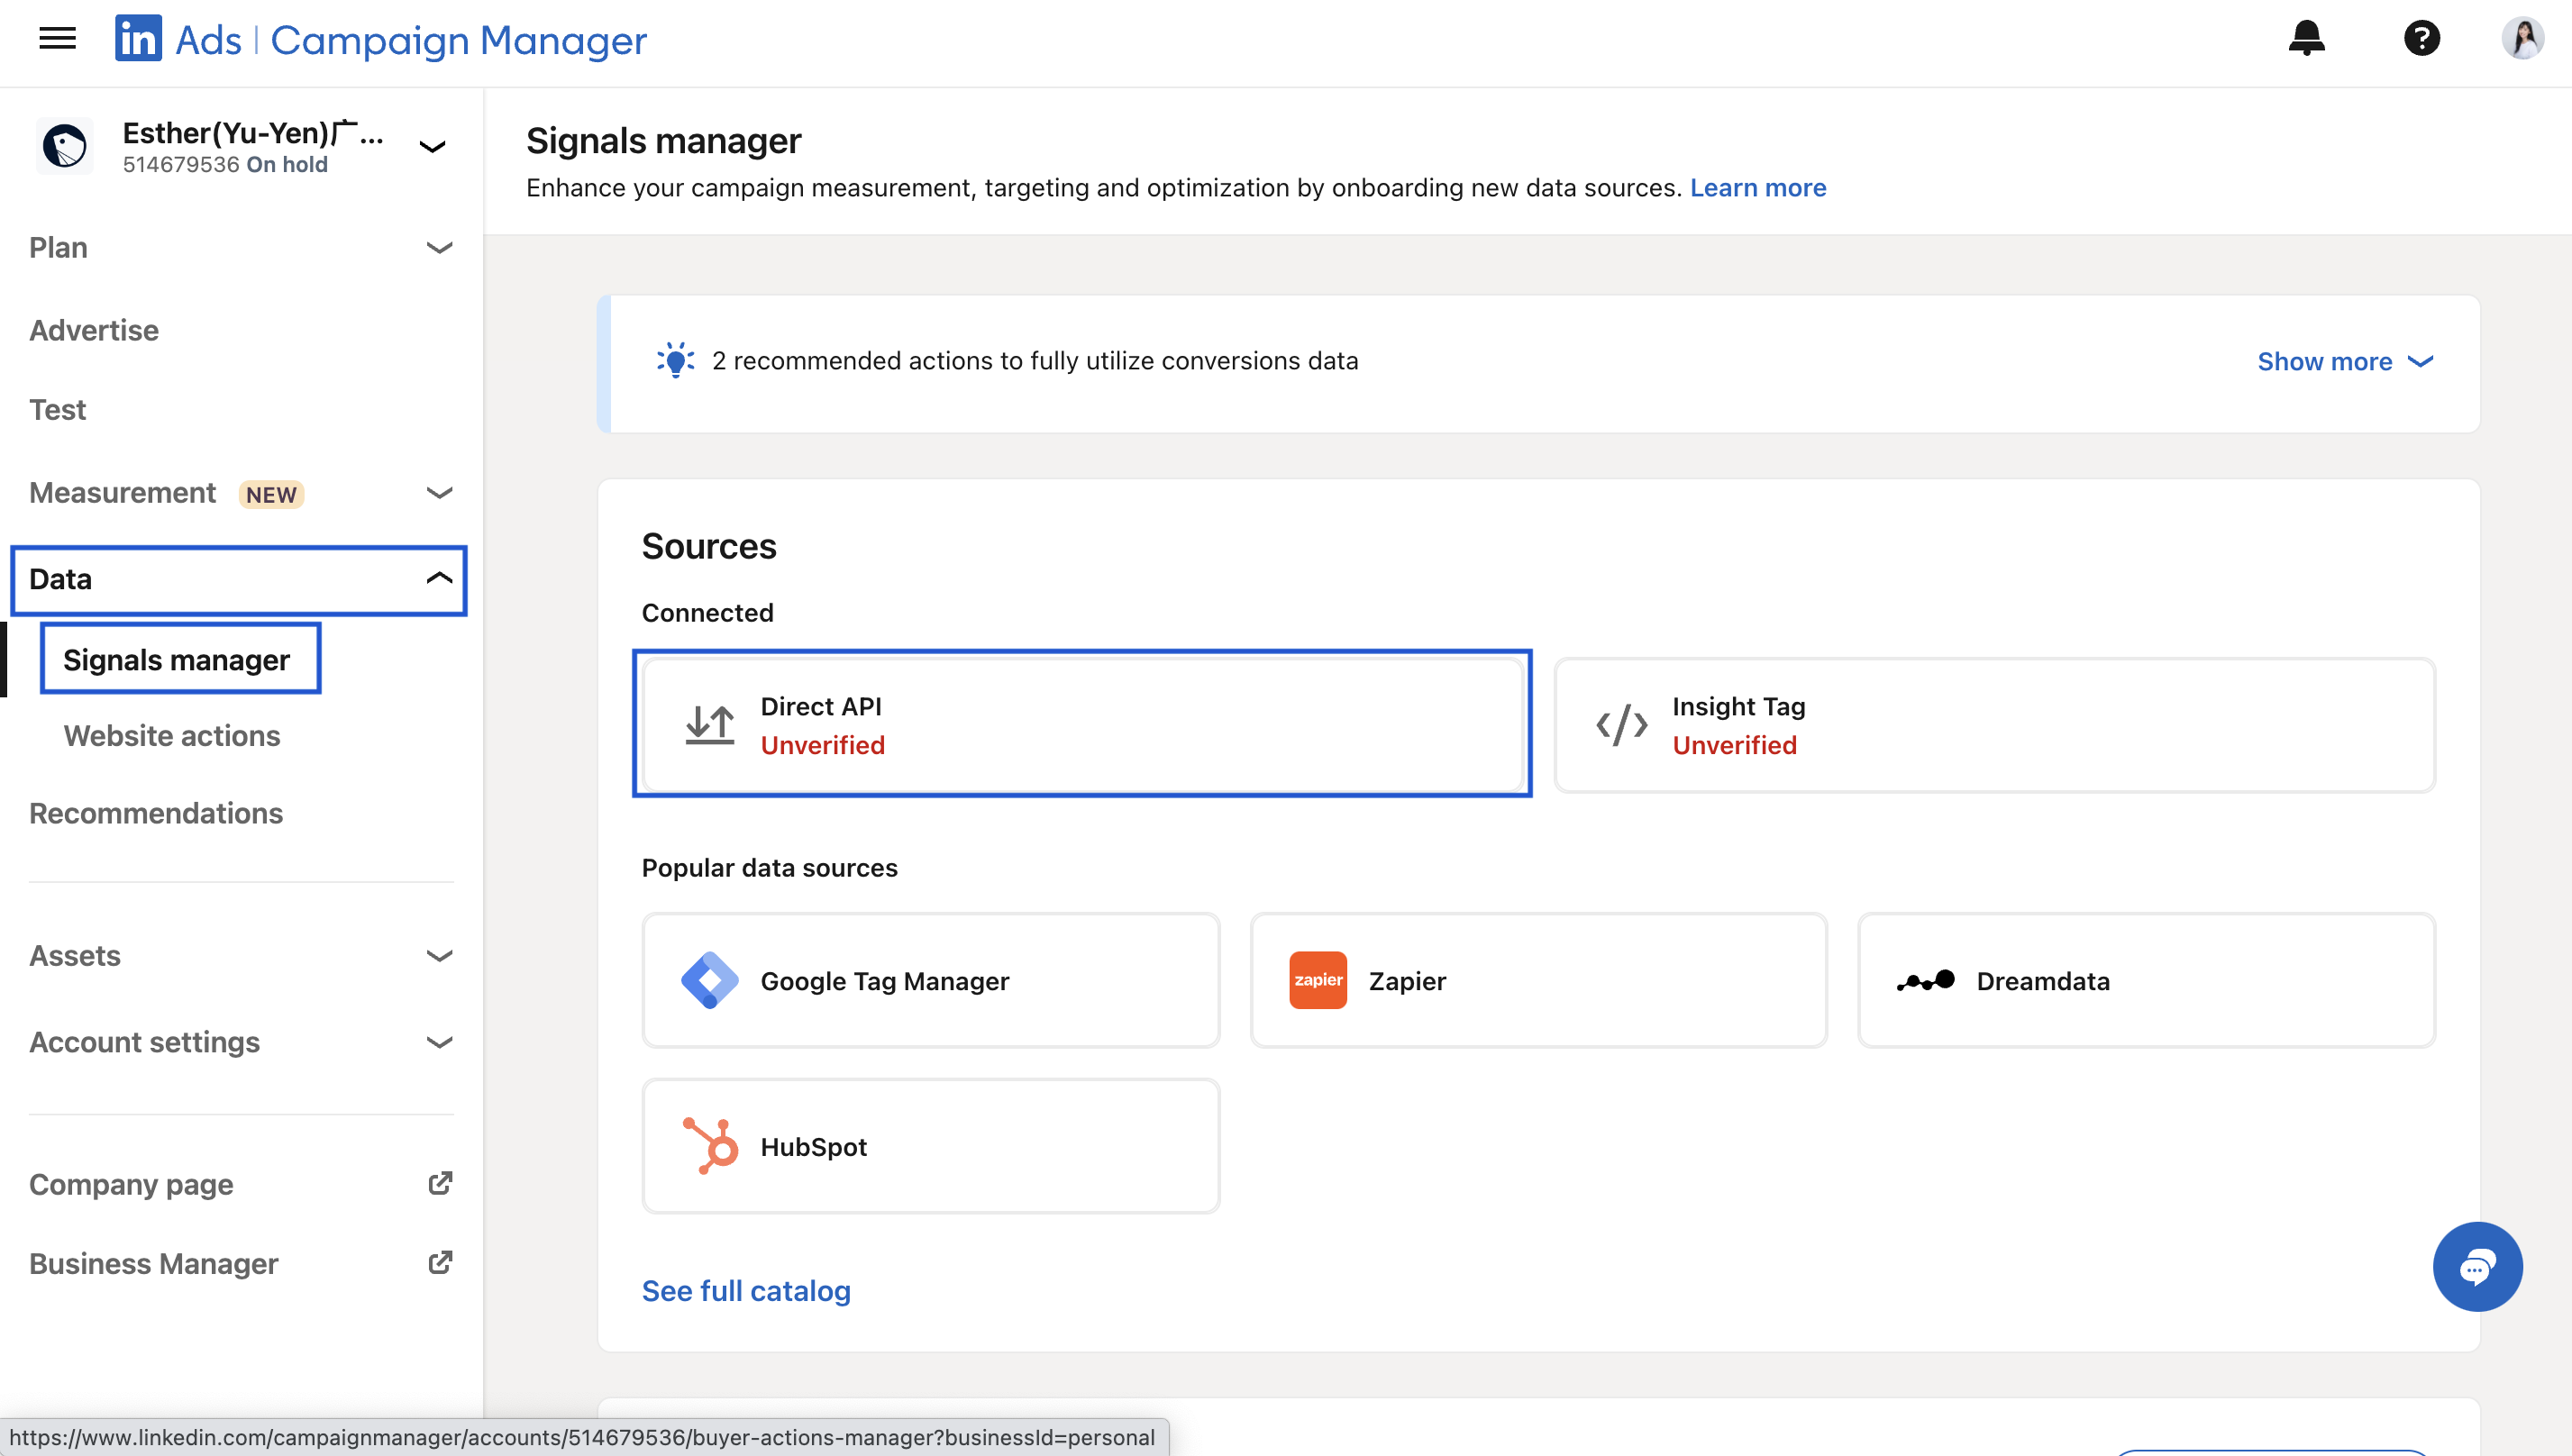Screen dimensions: 2572x1456
Task: Click the Insight Tag code brackets icon
Action: click(1621, 725)
